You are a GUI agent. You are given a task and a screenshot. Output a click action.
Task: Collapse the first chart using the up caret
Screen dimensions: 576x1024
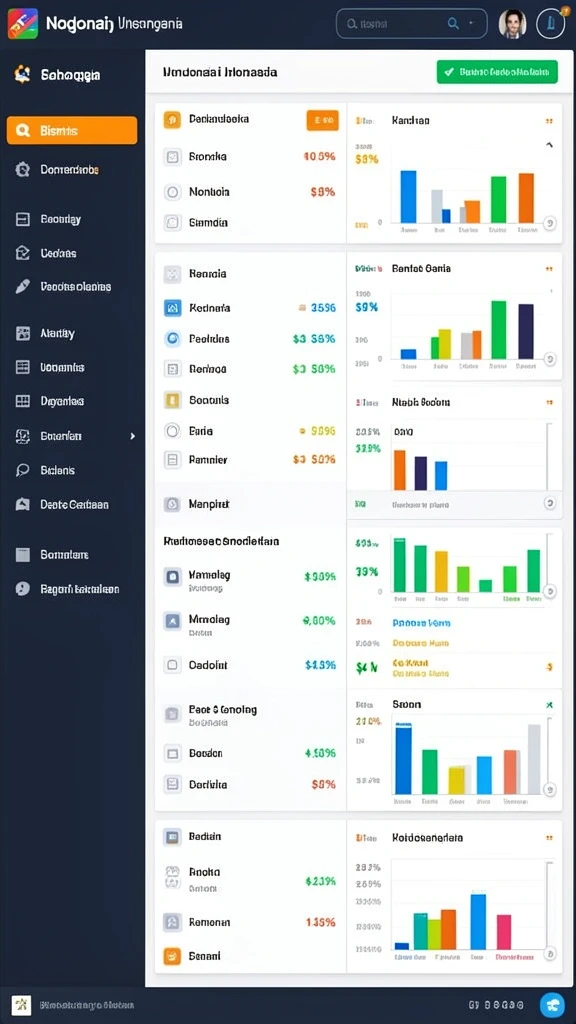pyautogui.click(x=549, y=145)
